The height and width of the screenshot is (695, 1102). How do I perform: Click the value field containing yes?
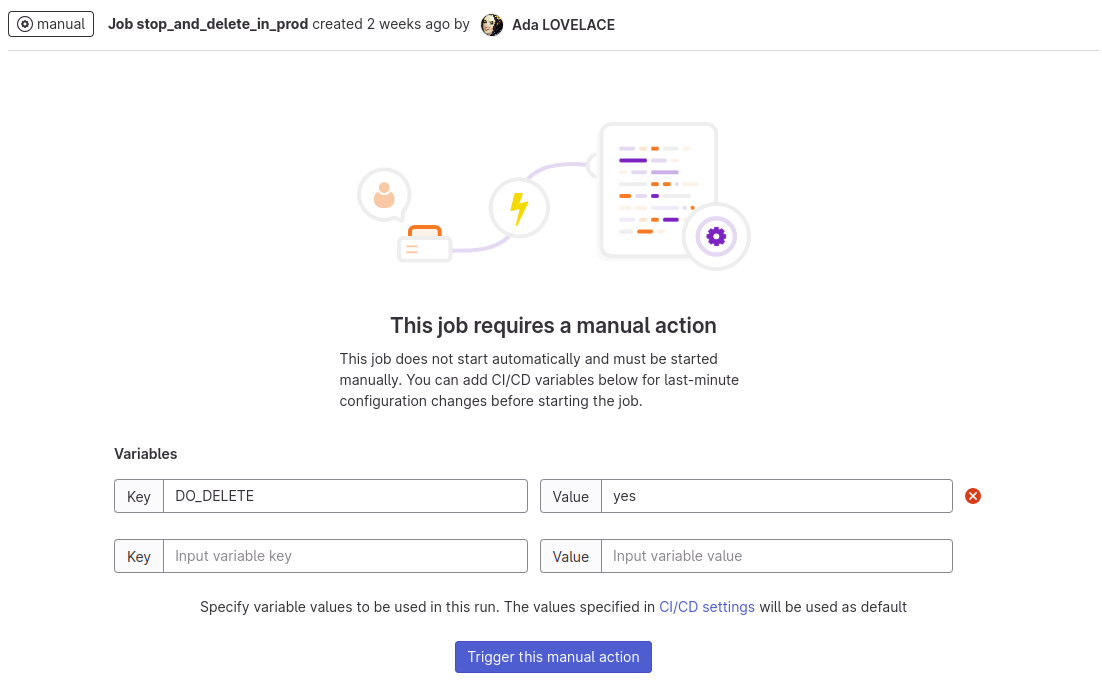click(775, 496)
